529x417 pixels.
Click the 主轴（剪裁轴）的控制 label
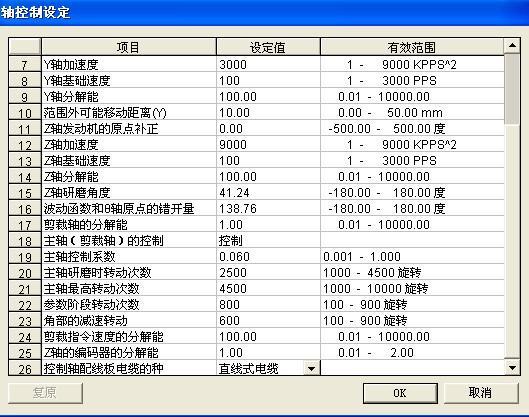(104, 241)
